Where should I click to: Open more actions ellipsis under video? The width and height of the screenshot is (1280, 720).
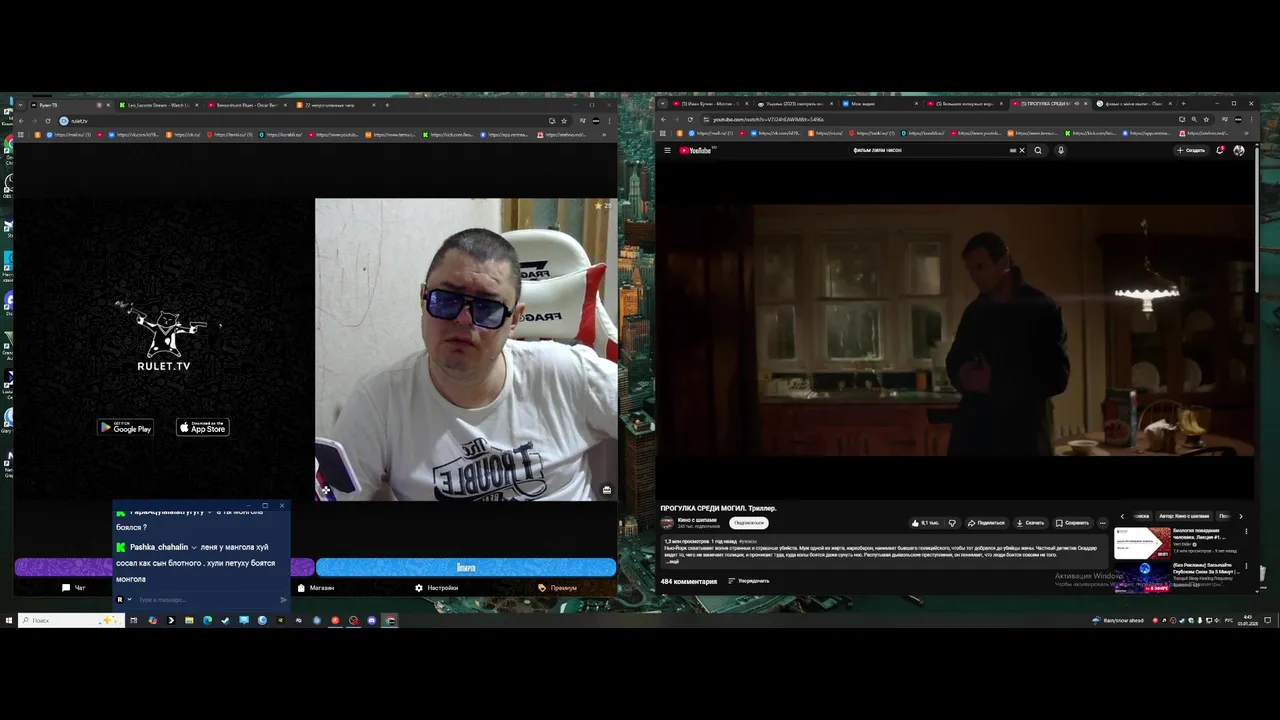[1103, 523]
